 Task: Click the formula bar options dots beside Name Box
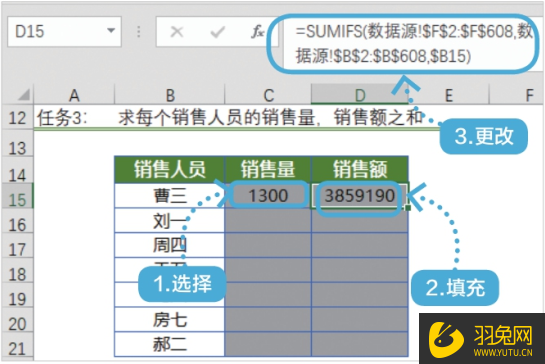[139, 32]
